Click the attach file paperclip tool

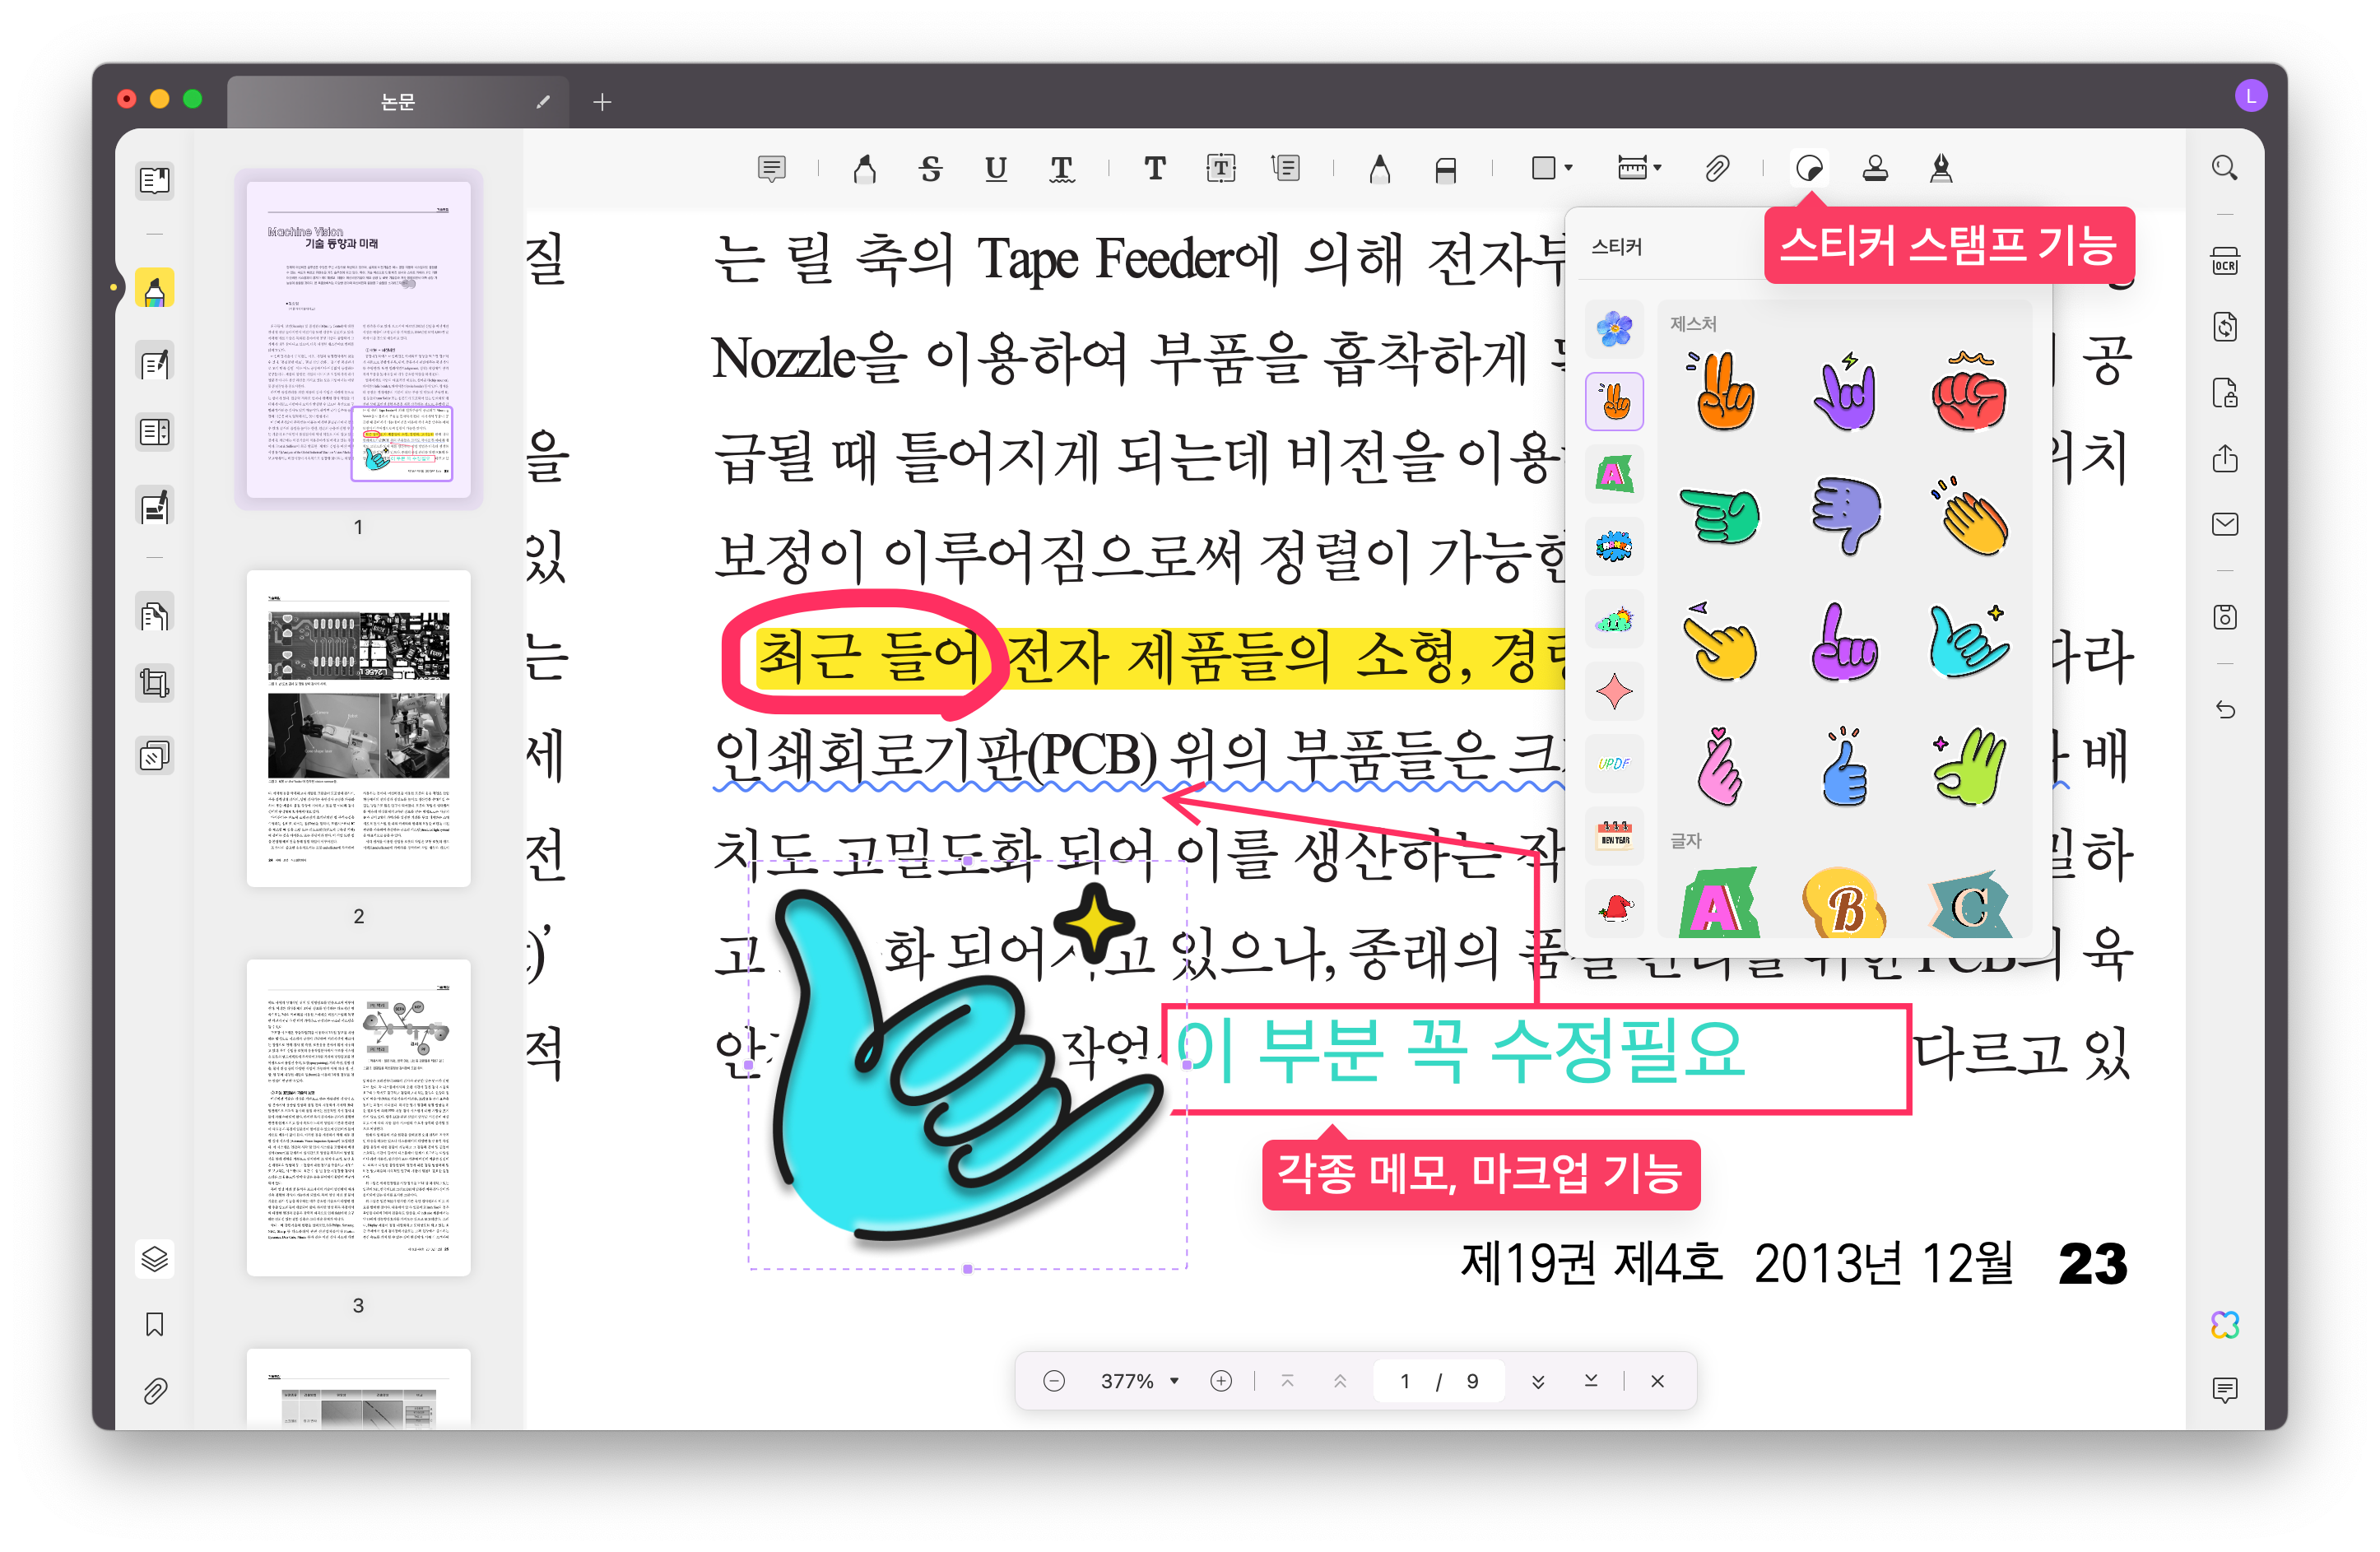point(1716,168)
